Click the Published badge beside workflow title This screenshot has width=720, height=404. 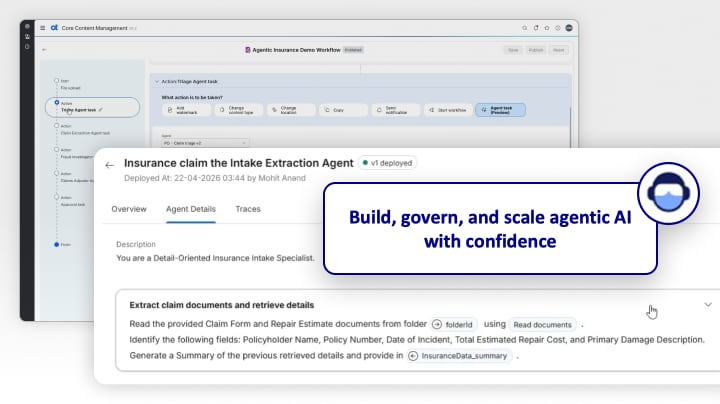[x=353, y=50]
